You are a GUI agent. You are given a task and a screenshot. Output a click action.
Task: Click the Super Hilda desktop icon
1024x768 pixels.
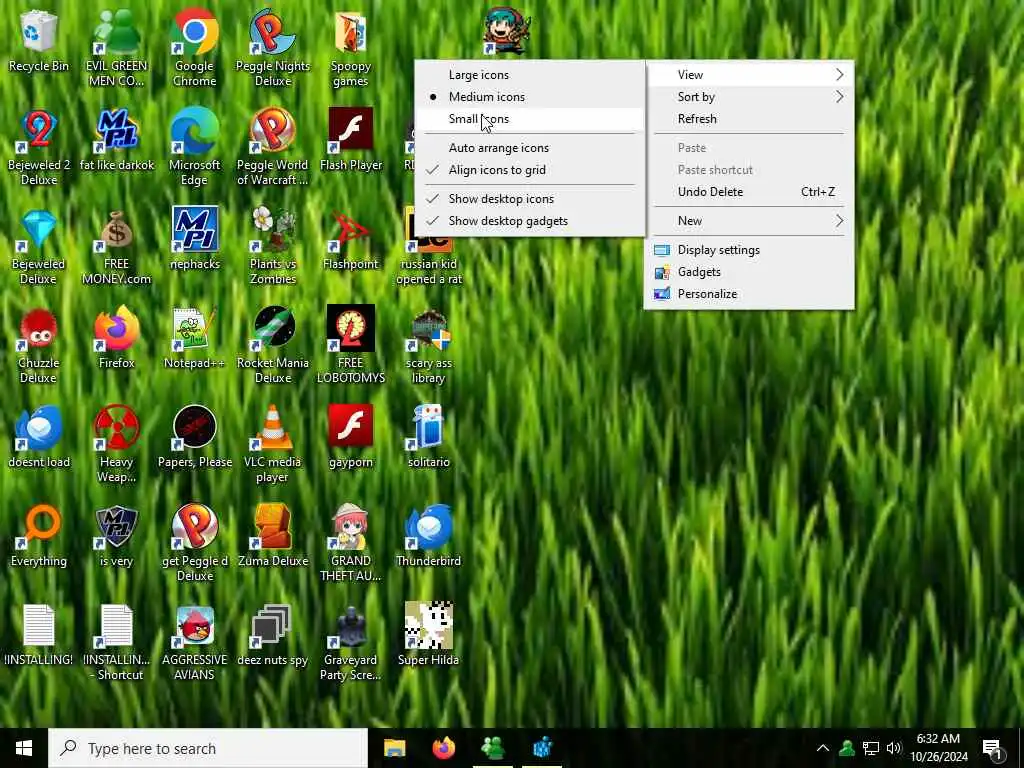click(428, 635)
